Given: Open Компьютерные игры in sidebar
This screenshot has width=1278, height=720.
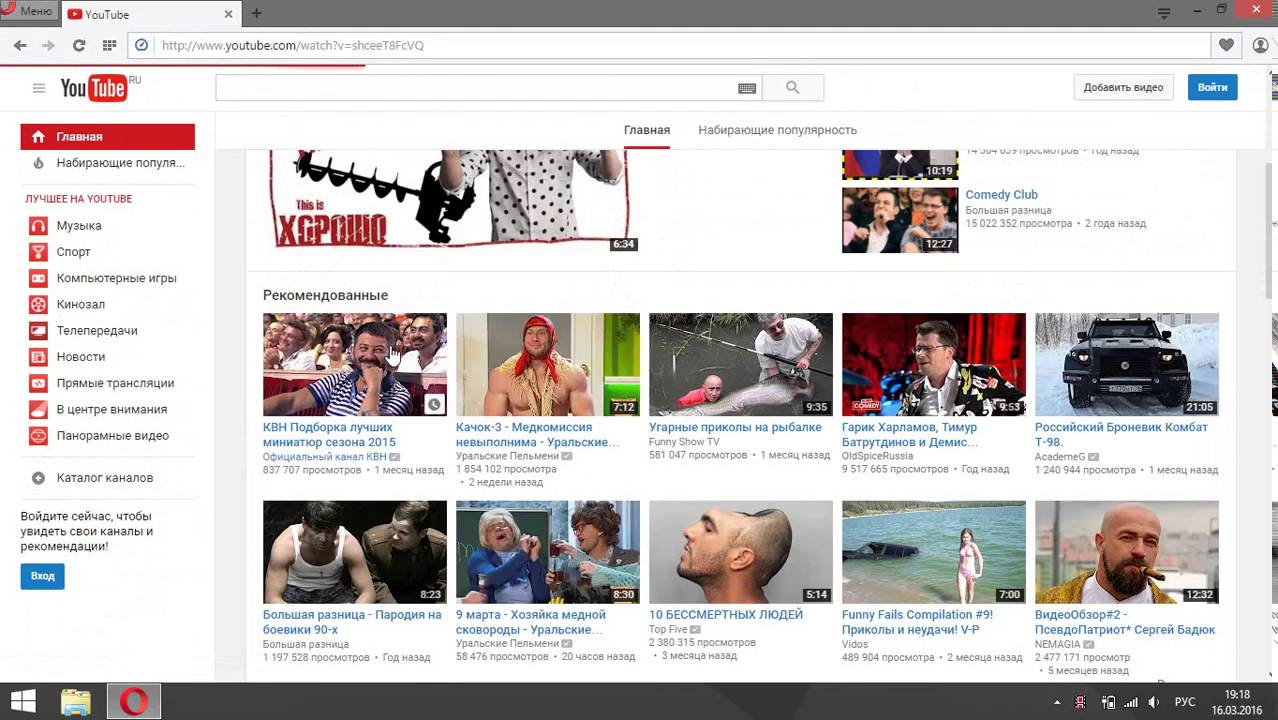Looking at the screenshot, I should click(x=116, y=278).
